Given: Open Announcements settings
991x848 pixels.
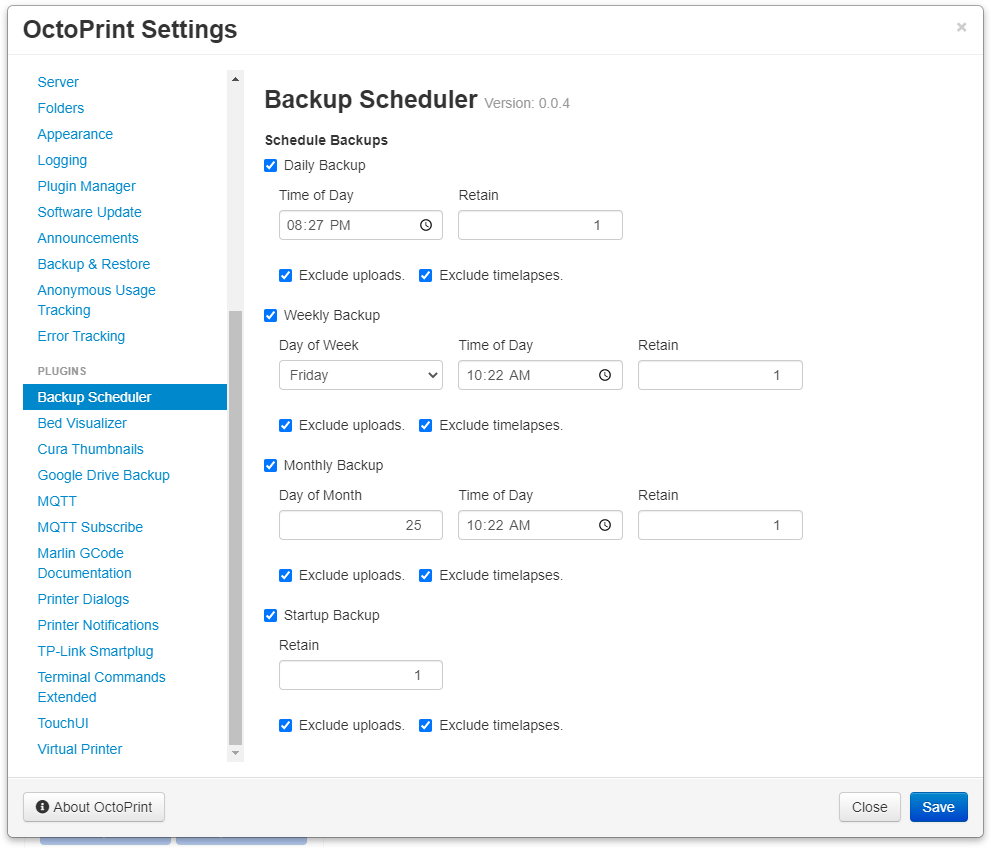Looking at the screenshot, I should pos(88,238).
